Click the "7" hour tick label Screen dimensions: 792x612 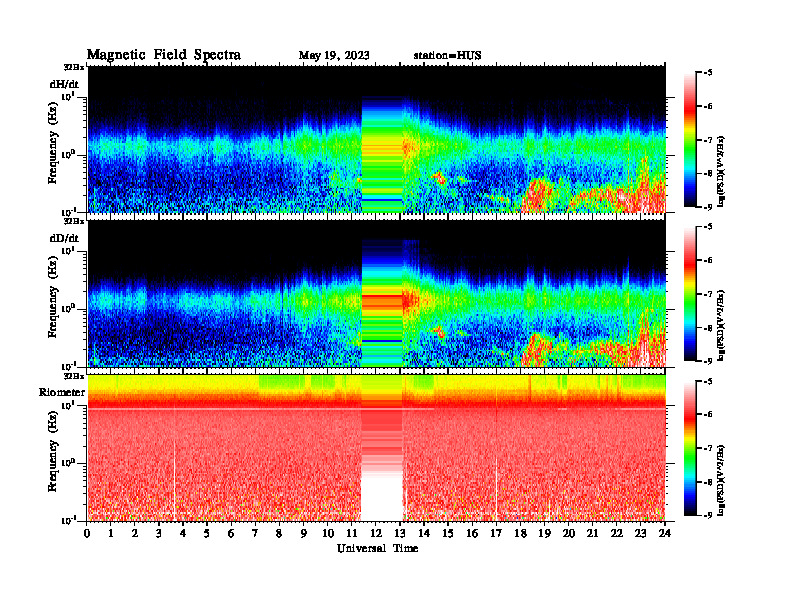pos(255,534)
